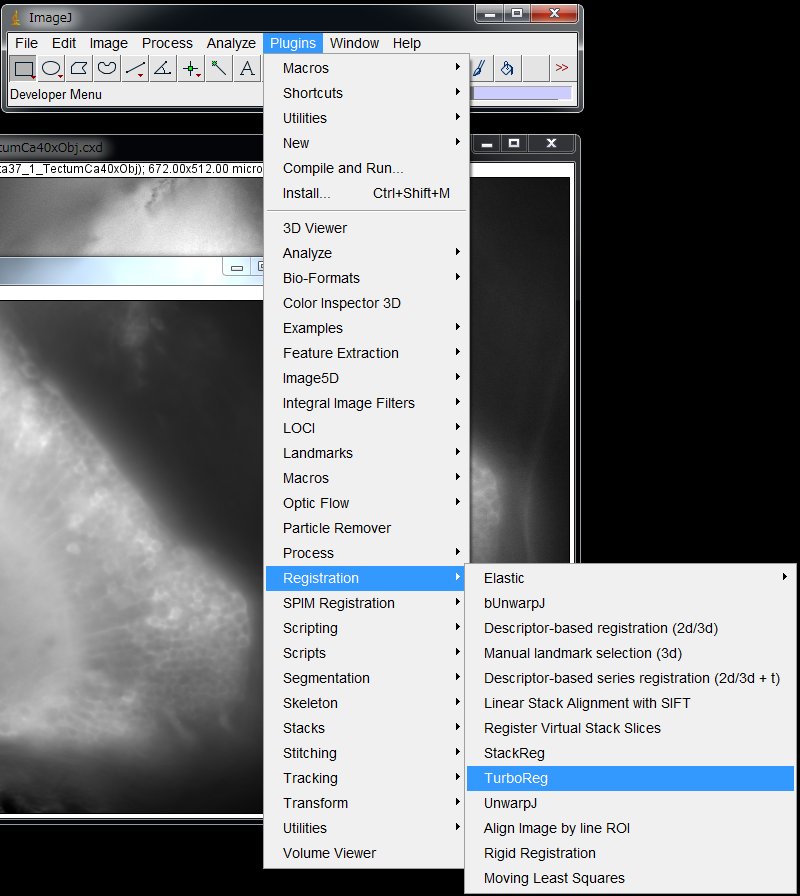
Task: Open the File menu
Action: click(26, 43)
